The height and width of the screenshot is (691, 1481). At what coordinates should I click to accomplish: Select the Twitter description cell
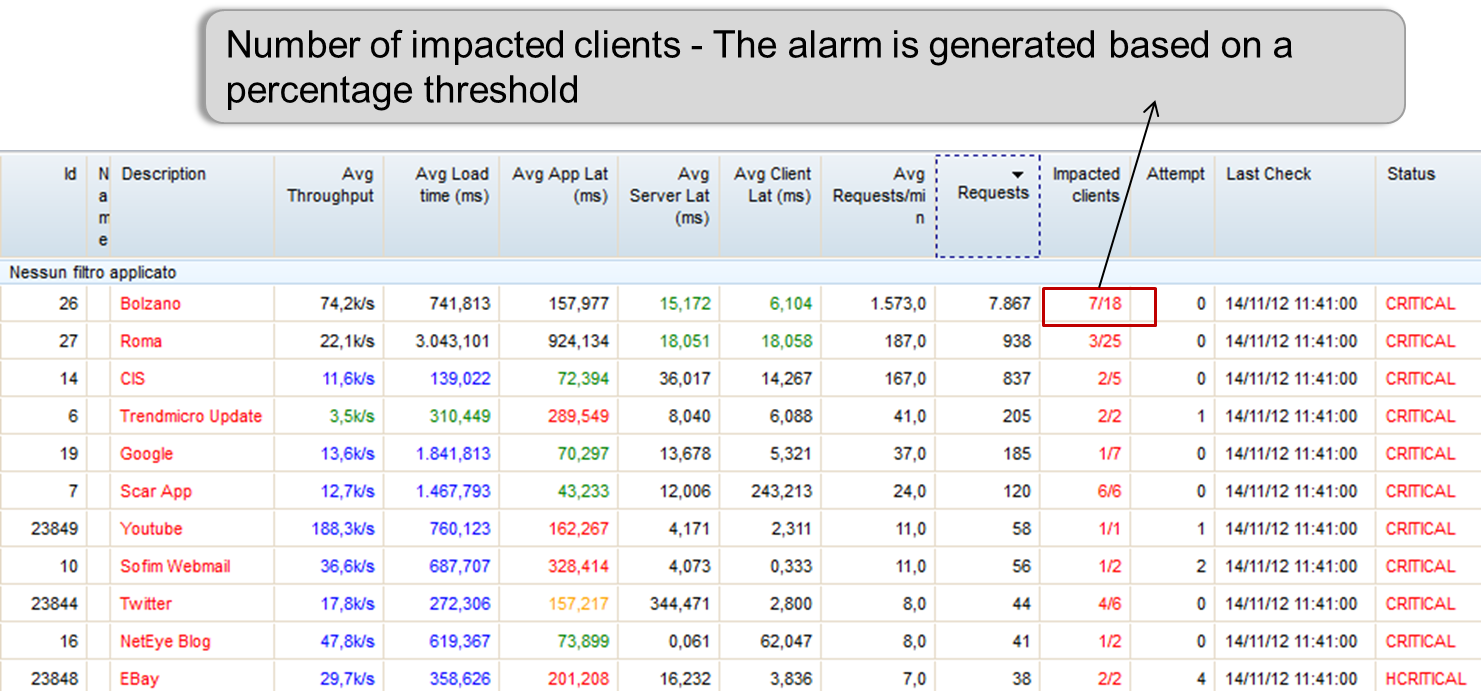[x=192, y=604]
